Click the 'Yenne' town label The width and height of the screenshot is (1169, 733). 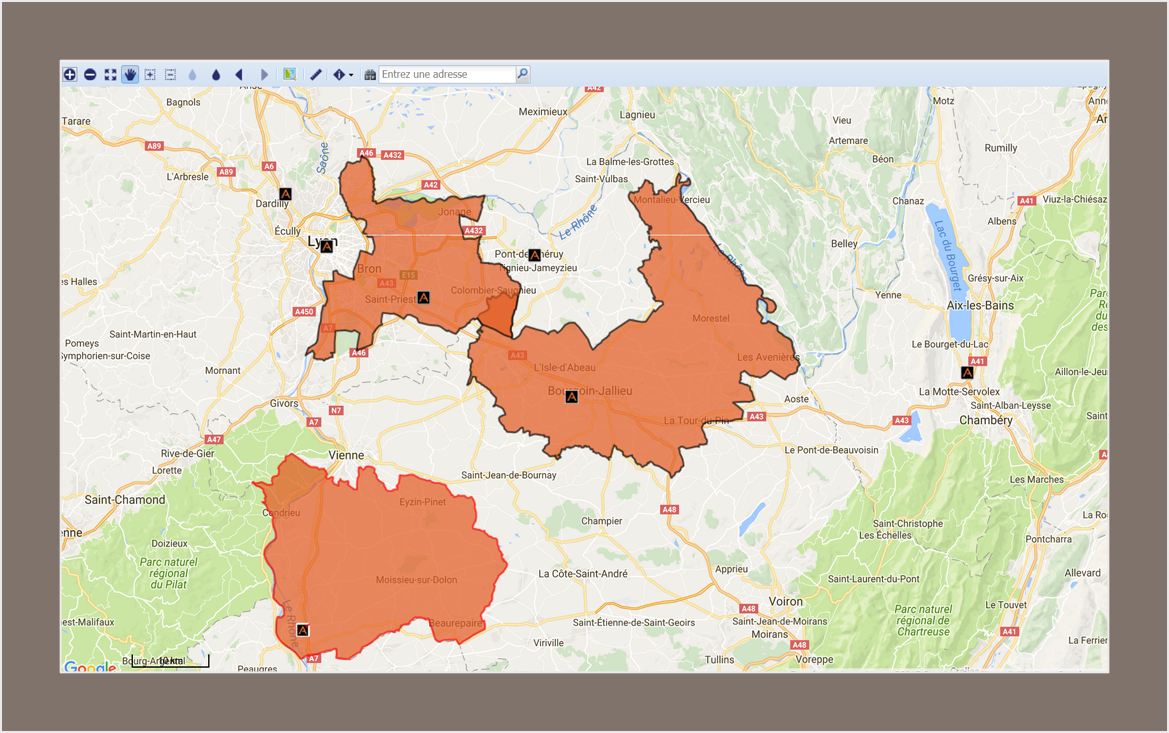888,295
